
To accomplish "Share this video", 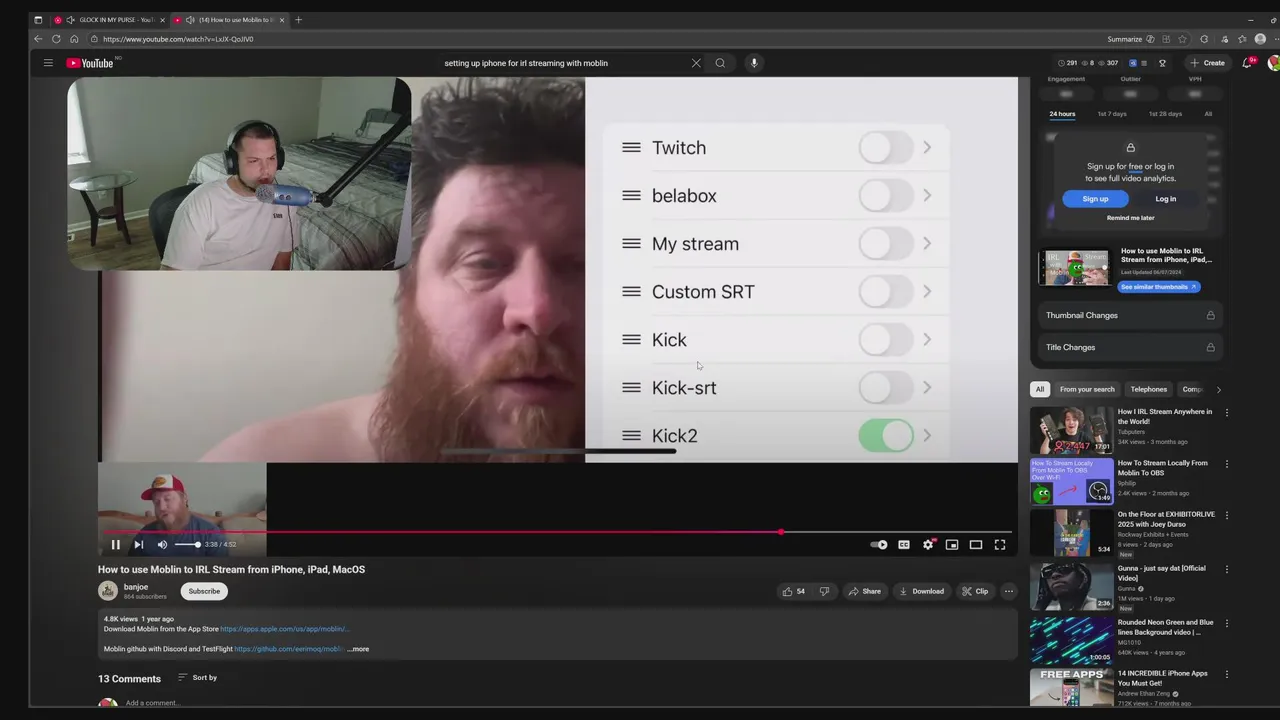I will coord(864,591).
